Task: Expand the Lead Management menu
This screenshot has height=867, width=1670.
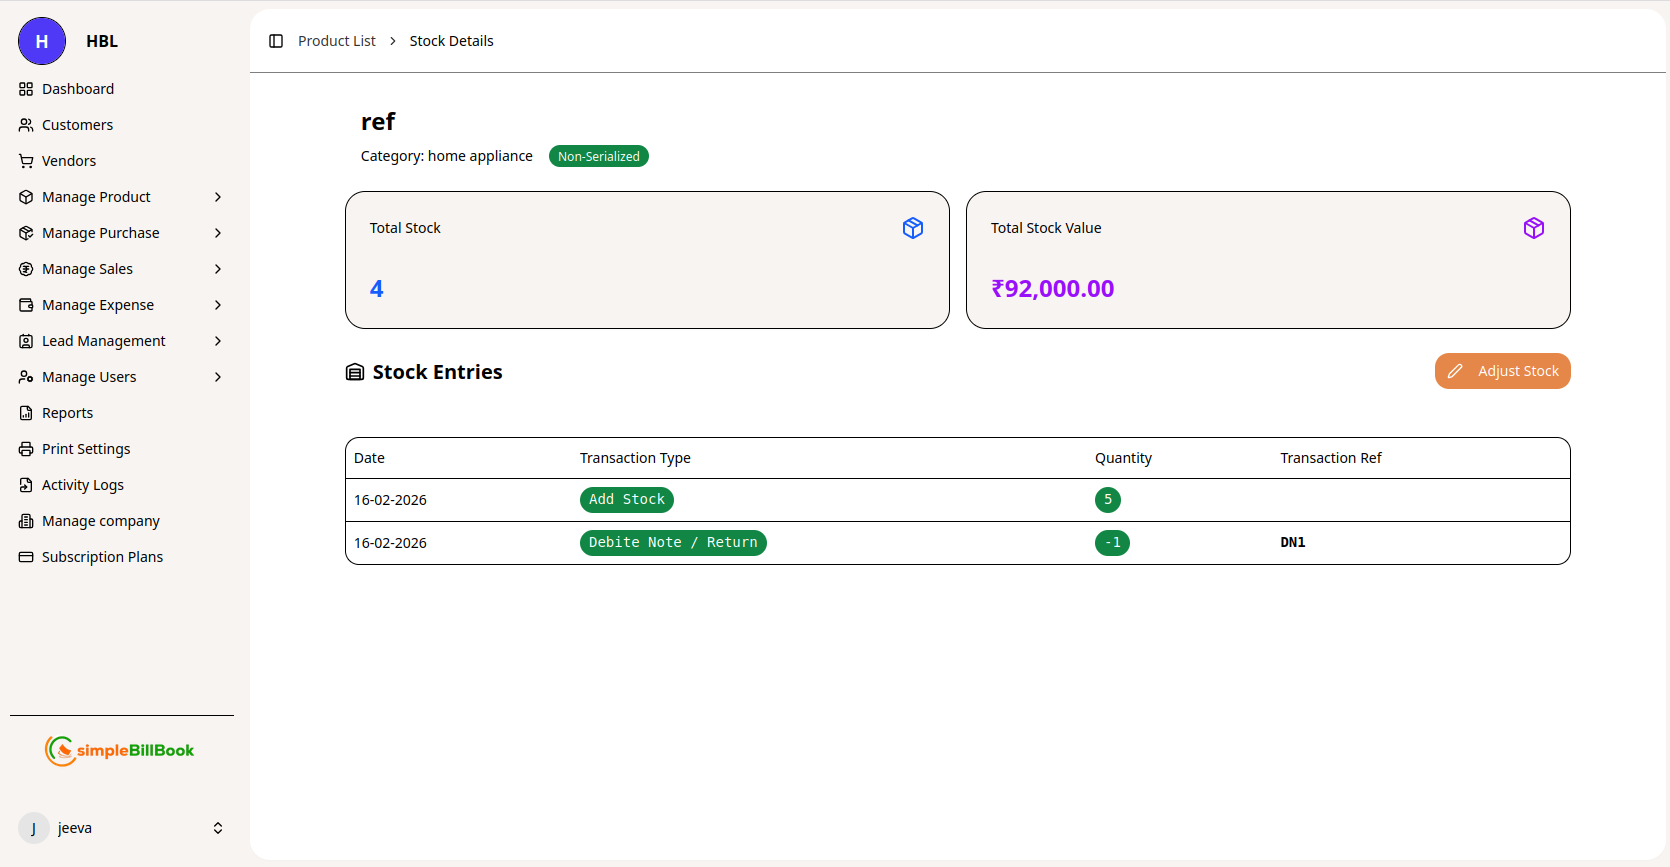Action: click(217, 341)
